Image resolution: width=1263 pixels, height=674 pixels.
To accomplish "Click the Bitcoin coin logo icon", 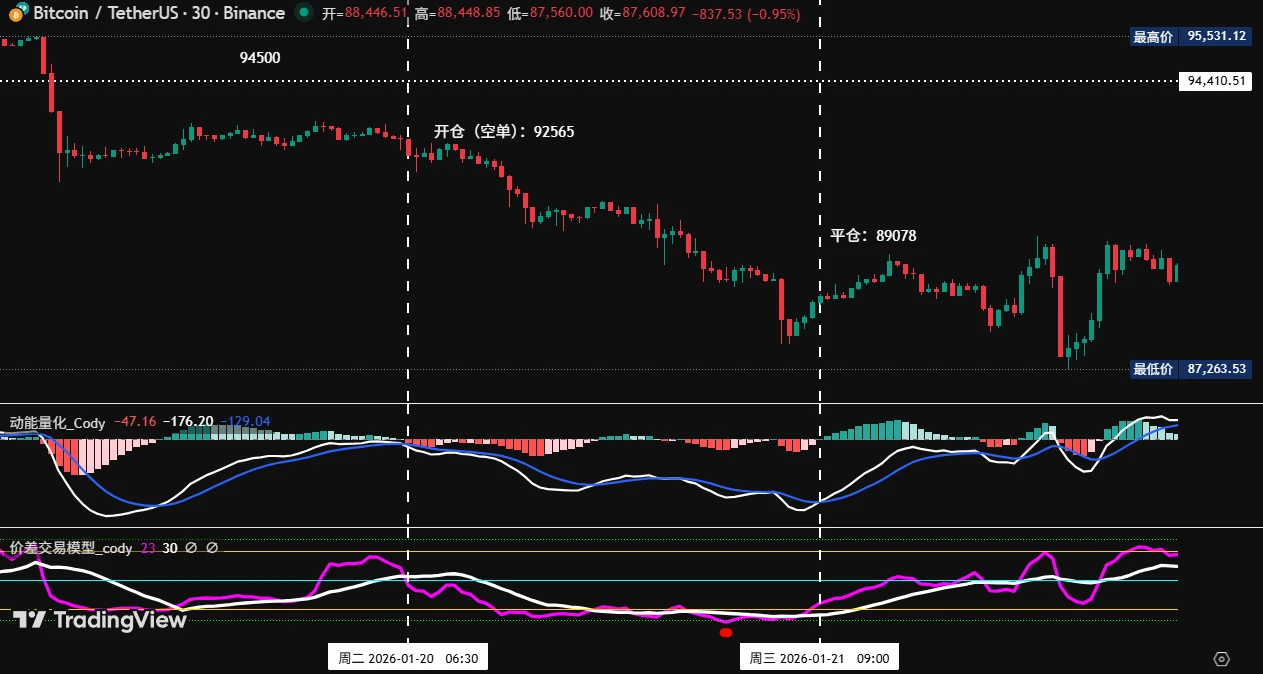I will (17, 14).
